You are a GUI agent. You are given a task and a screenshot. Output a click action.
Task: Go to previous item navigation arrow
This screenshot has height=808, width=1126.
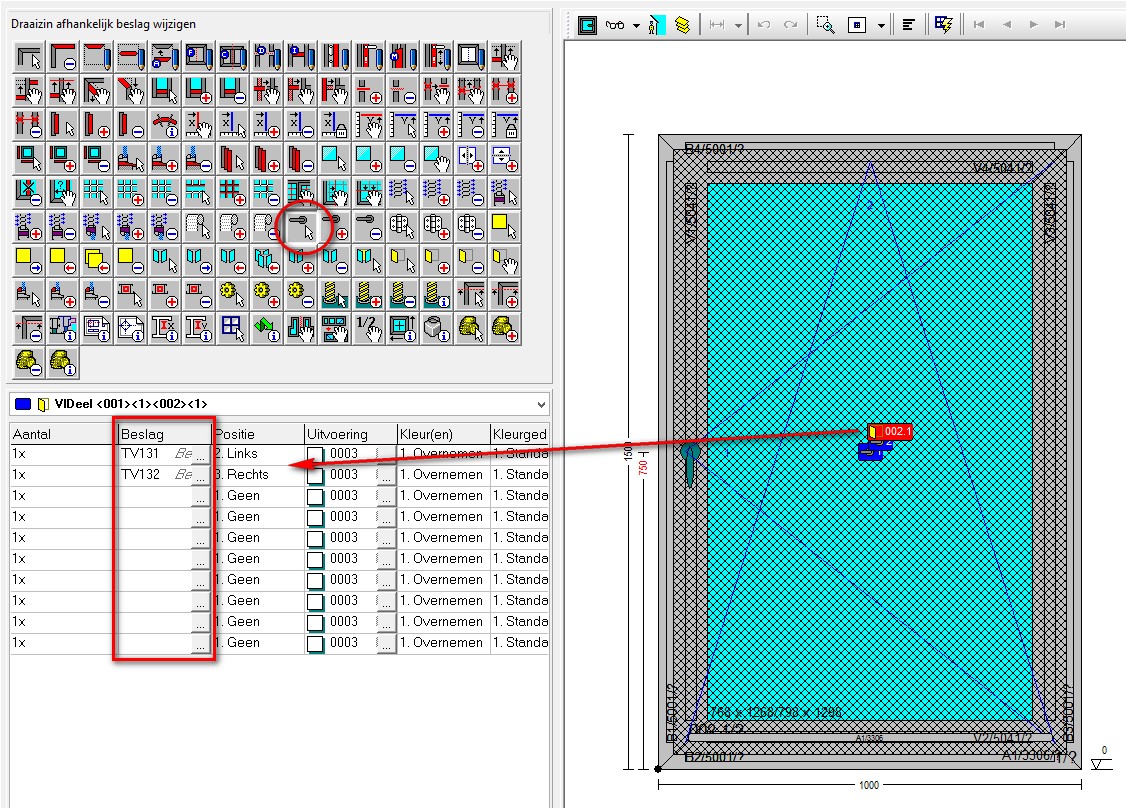tap(1007, 25)
